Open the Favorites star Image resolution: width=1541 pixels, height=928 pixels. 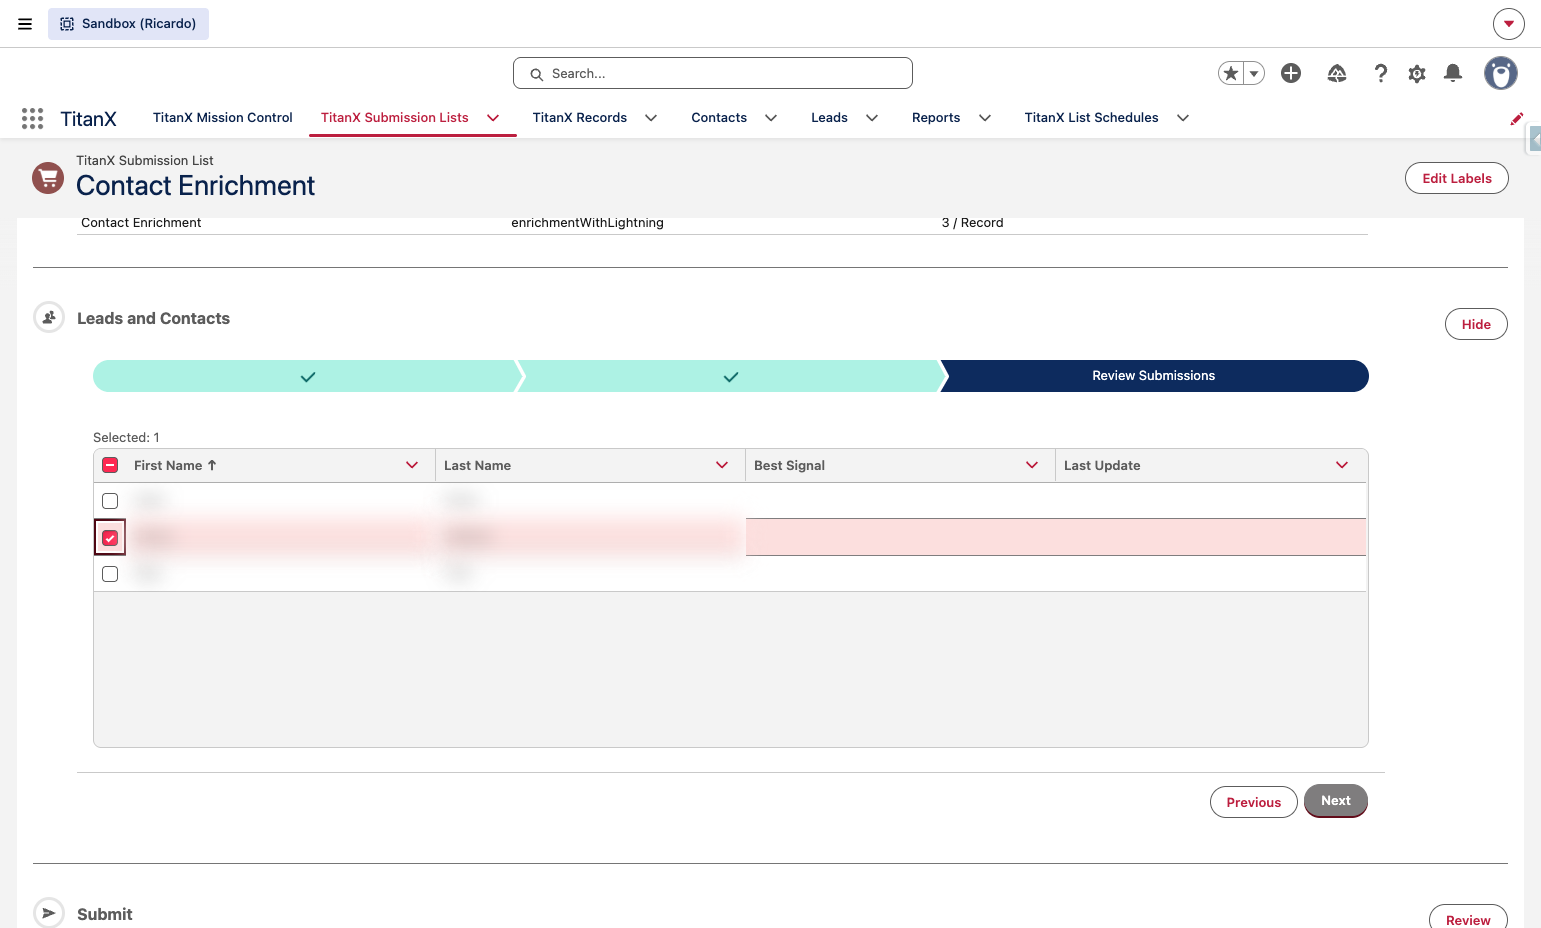[x=1231, y=73]
